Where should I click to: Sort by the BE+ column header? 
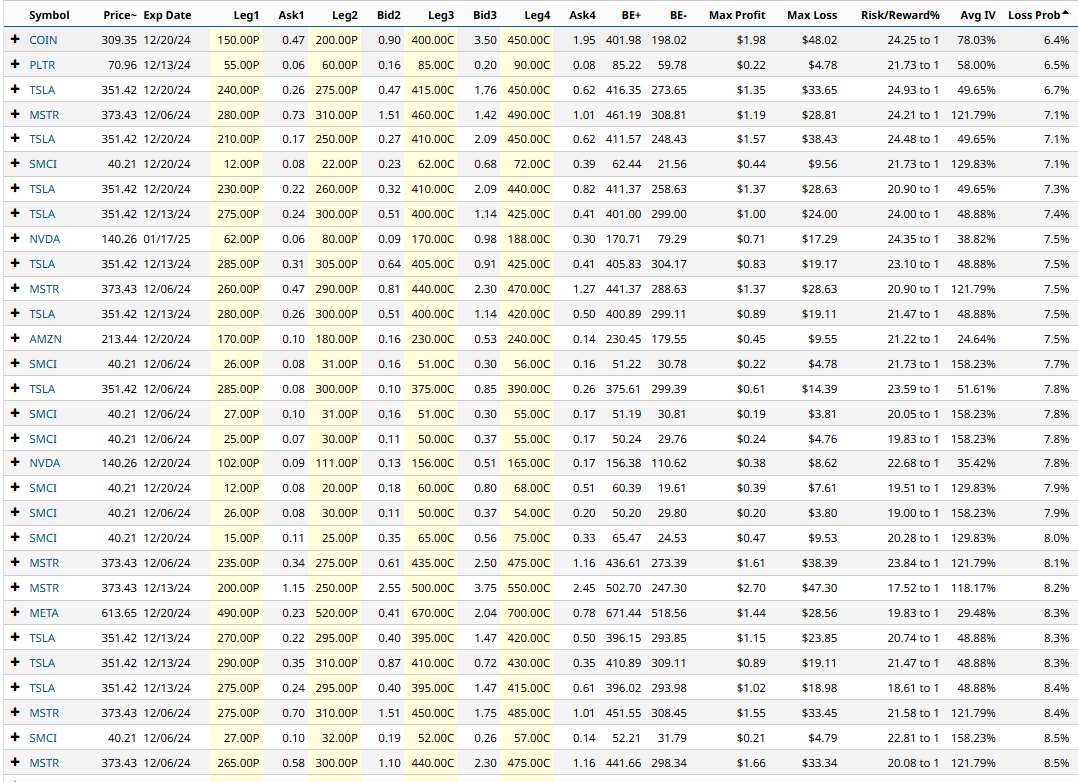(630, 15)
